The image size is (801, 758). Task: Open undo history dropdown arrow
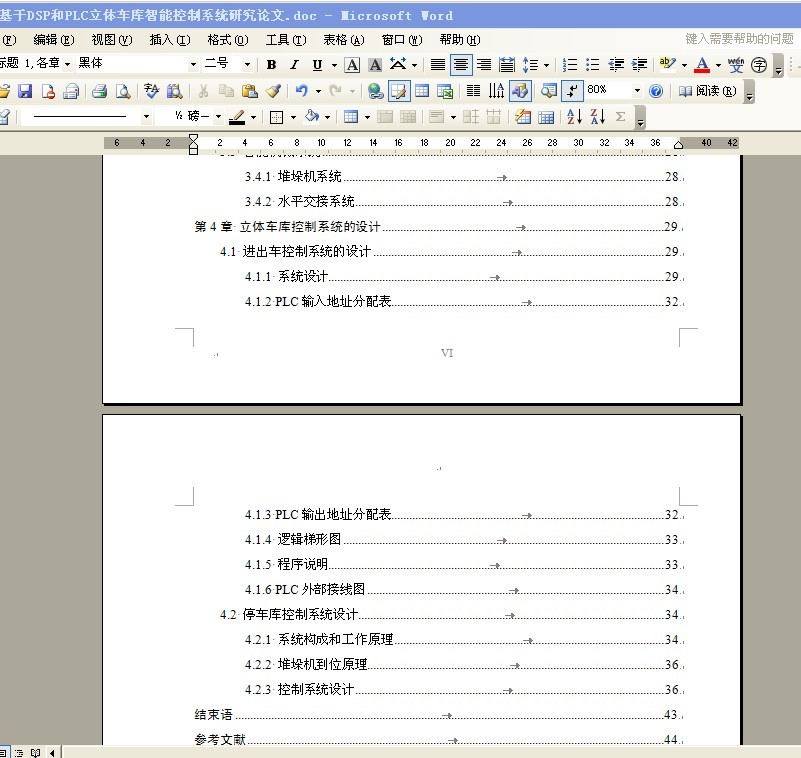(318, 91)
